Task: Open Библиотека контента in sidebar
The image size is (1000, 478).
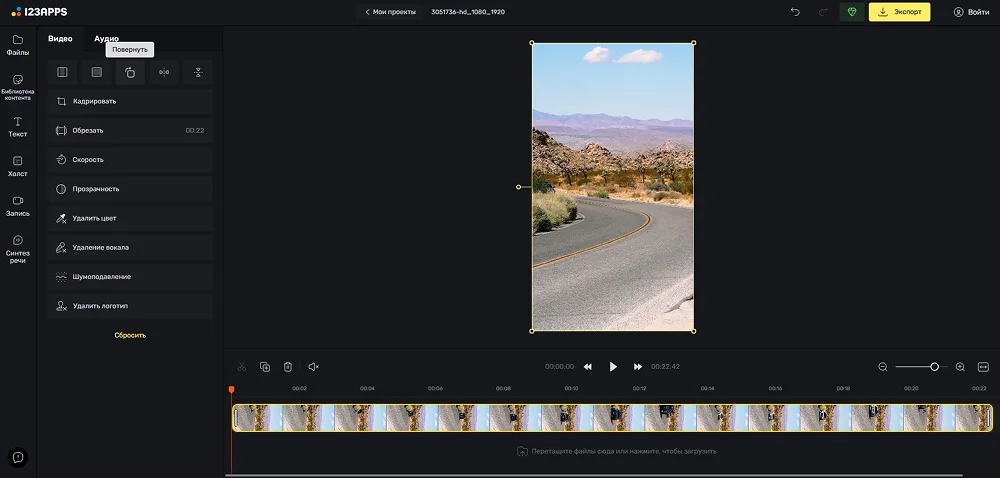Action: (x=18, y=86)
